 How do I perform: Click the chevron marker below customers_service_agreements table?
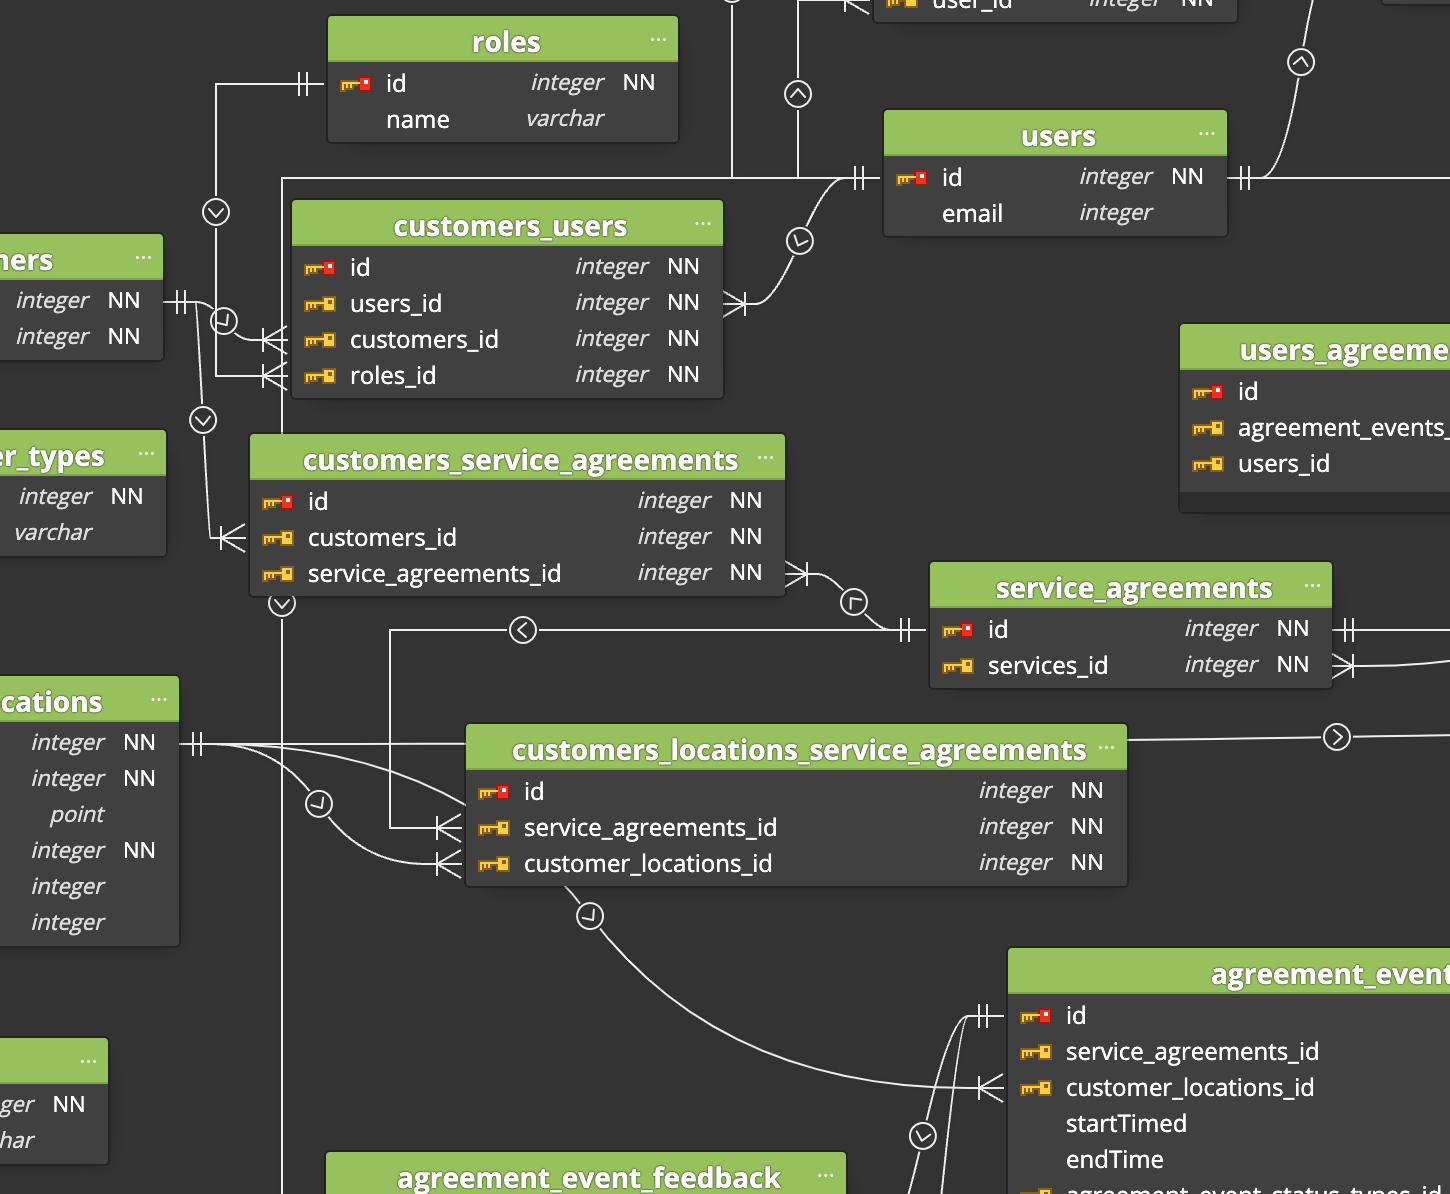tap(281, 604)
